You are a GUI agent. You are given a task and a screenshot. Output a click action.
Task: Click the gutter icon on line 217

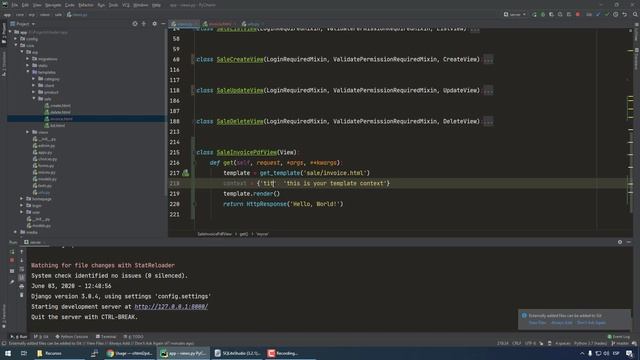(x=186, y=173)
